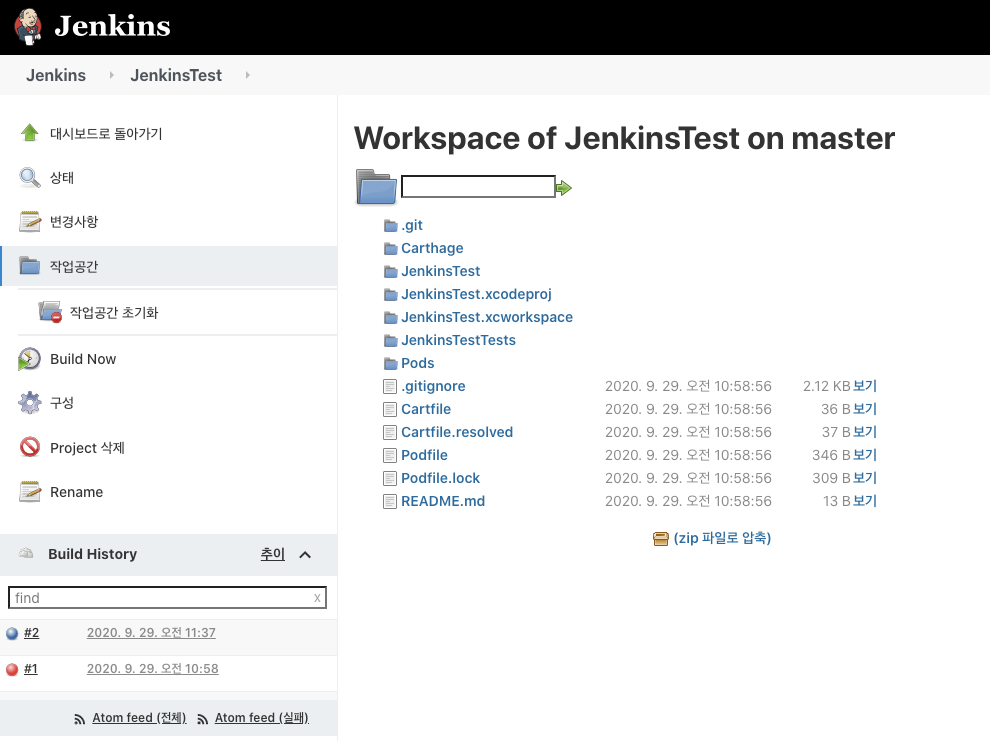Click the folder icon beside .git
This screenshot has height=741, width=990.
[x=391, y=226]
